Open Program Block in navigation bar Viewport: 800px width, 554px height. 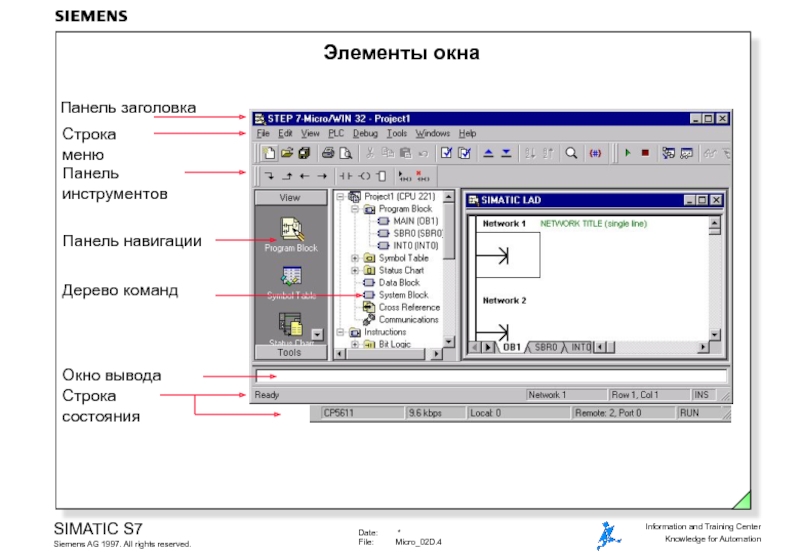[x=291, y=234]
